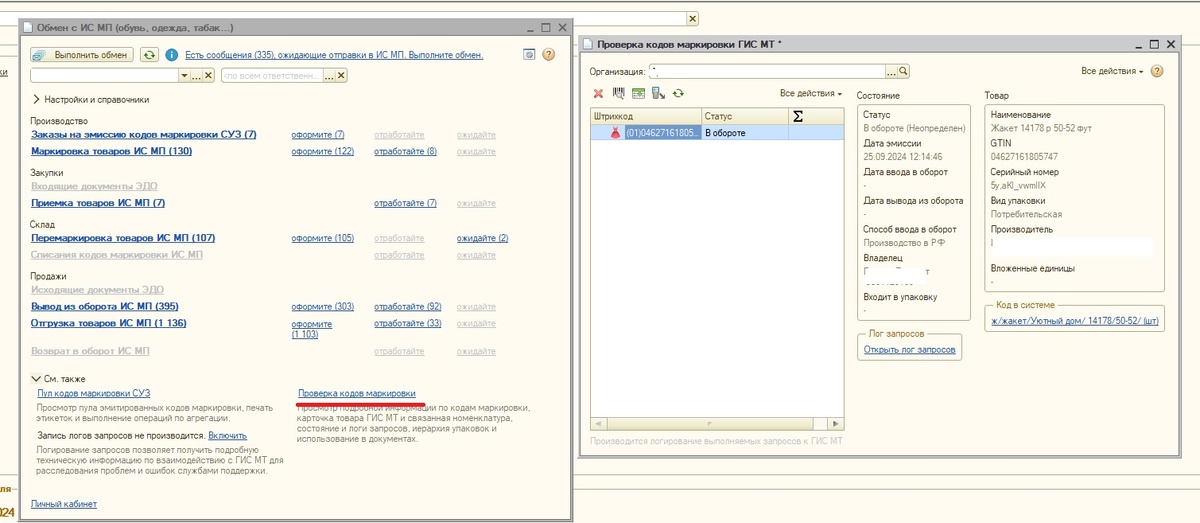Open Все действия menu near help icon
This screenshot has width=1200, height=523.
[x=1112, y=71]
